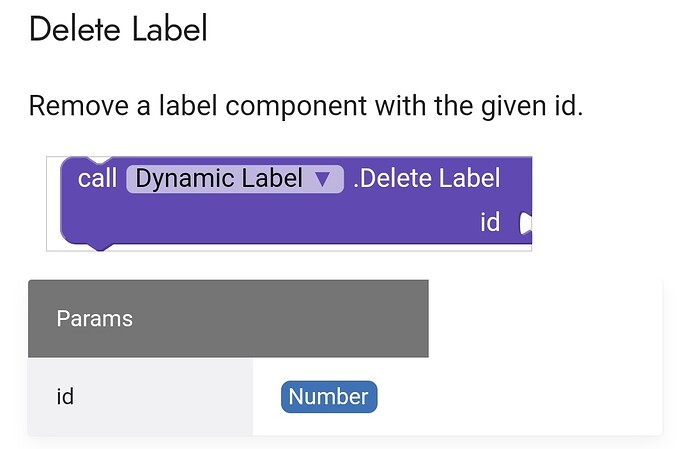Image resolution: width=690 pixels, height=449 pixels.
Task: Click the dropdown arrow beside Dynamic Label
Action: tap(323, 179)
